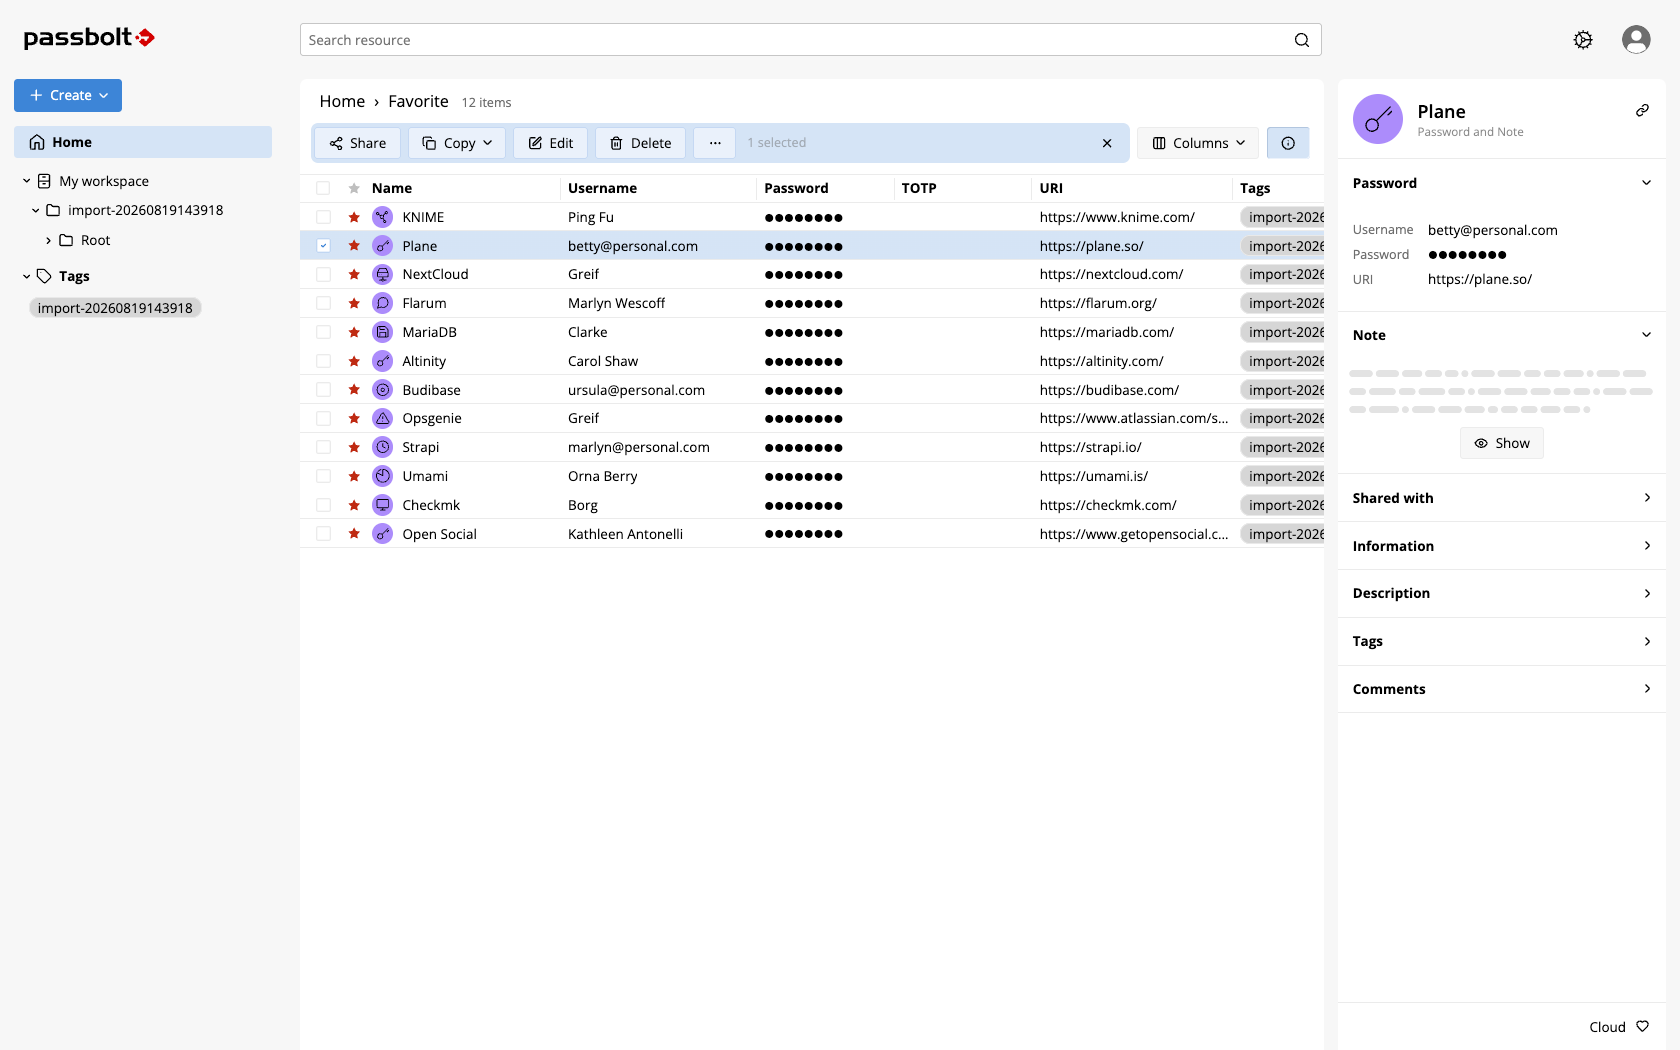Click the MariaDB resource icon
Viewport: 1680px width, 1050px height.
click(383, 332)
